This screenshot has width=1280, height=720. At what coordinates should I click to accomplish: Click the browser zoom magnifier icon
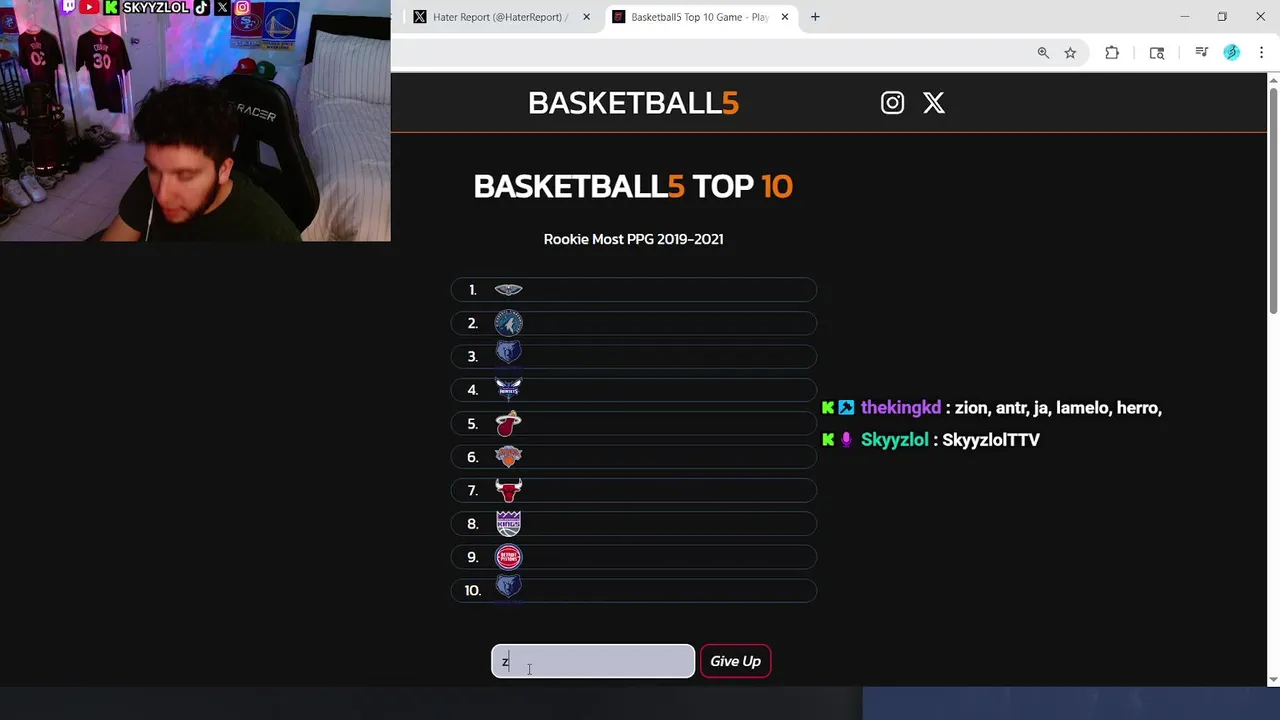1043,53
